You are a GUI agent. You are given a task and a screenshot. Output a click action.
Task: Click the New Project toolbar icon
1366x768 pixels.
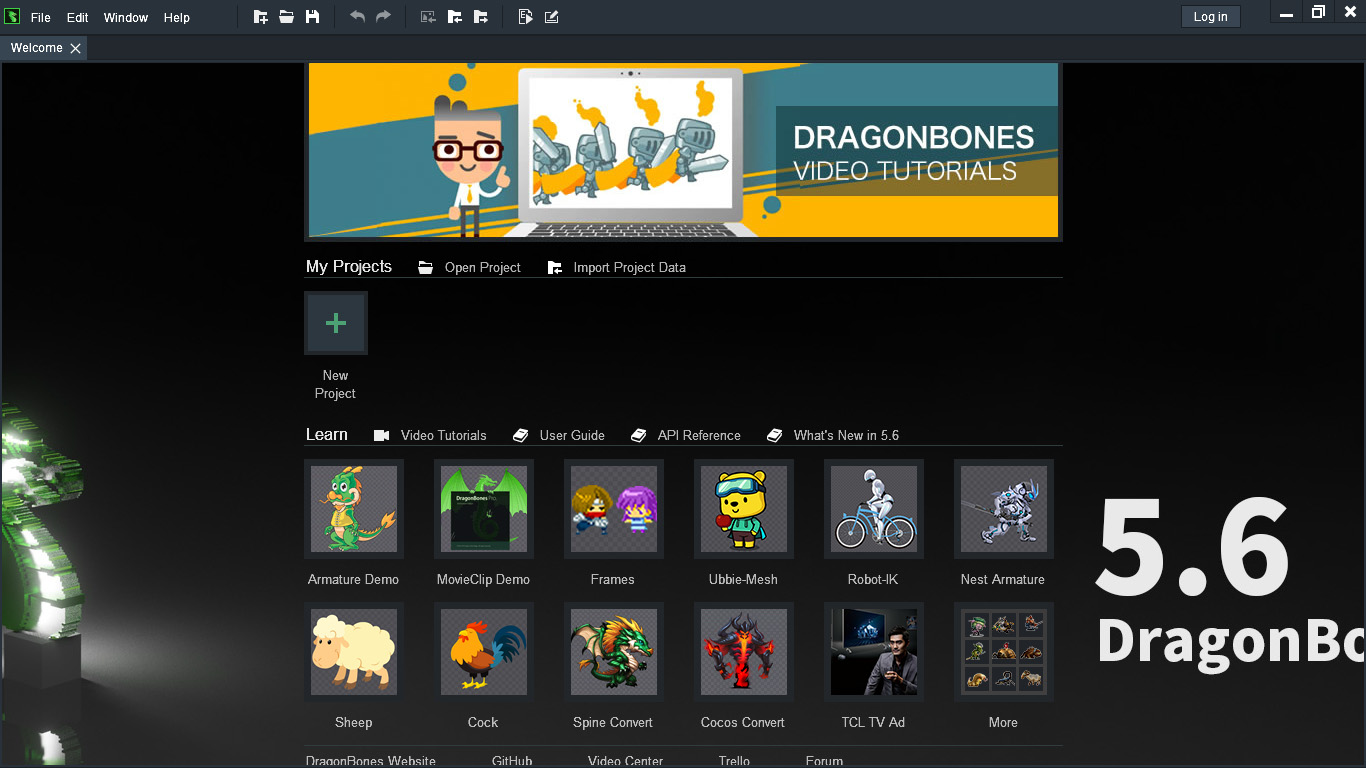pyautogui.click(x=261, y=17)
